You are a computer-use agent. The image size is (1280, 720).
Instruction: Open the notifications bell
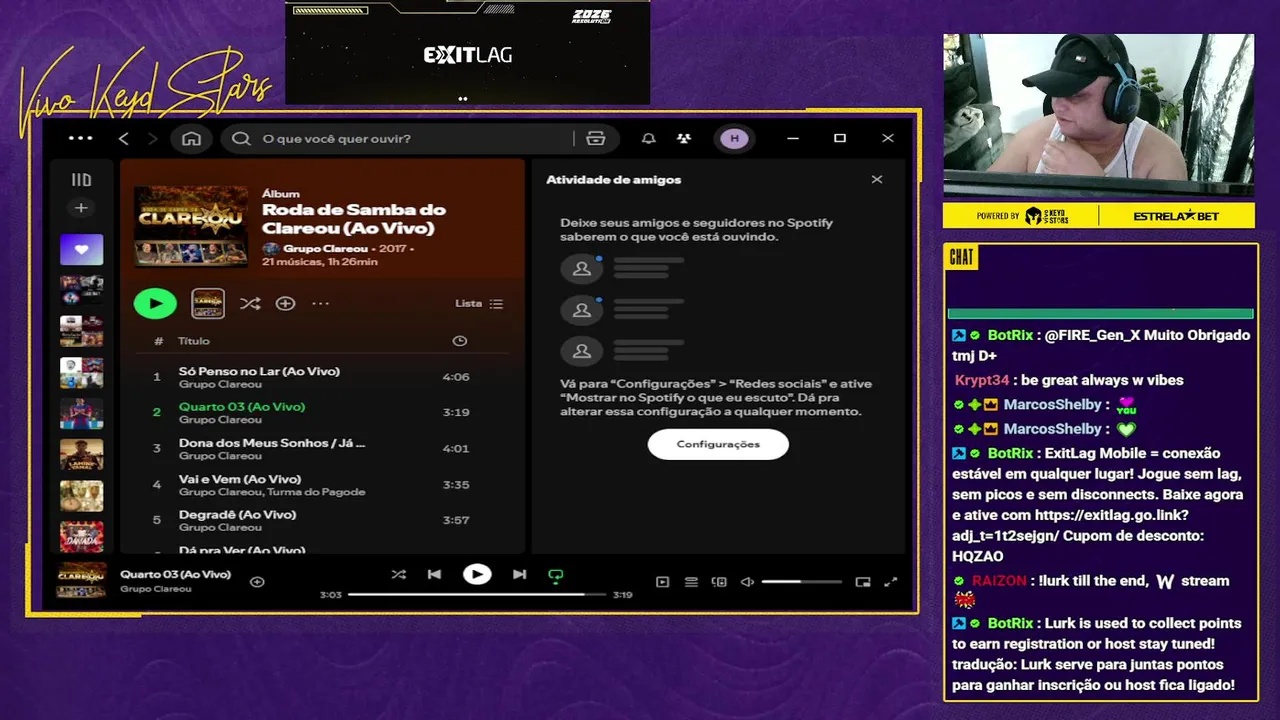[x=649, y=139]
